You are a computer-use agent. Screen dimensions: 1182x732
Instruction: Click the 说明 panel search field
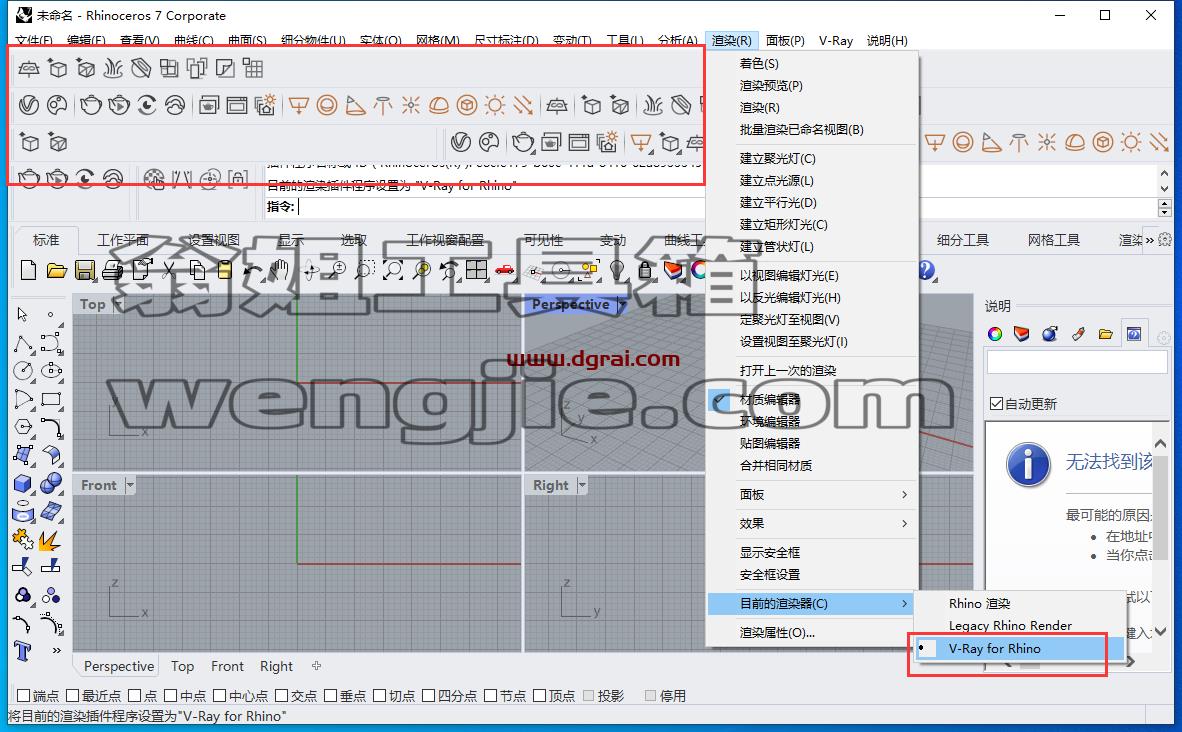pyautogui.click(x=1076, y=363)
